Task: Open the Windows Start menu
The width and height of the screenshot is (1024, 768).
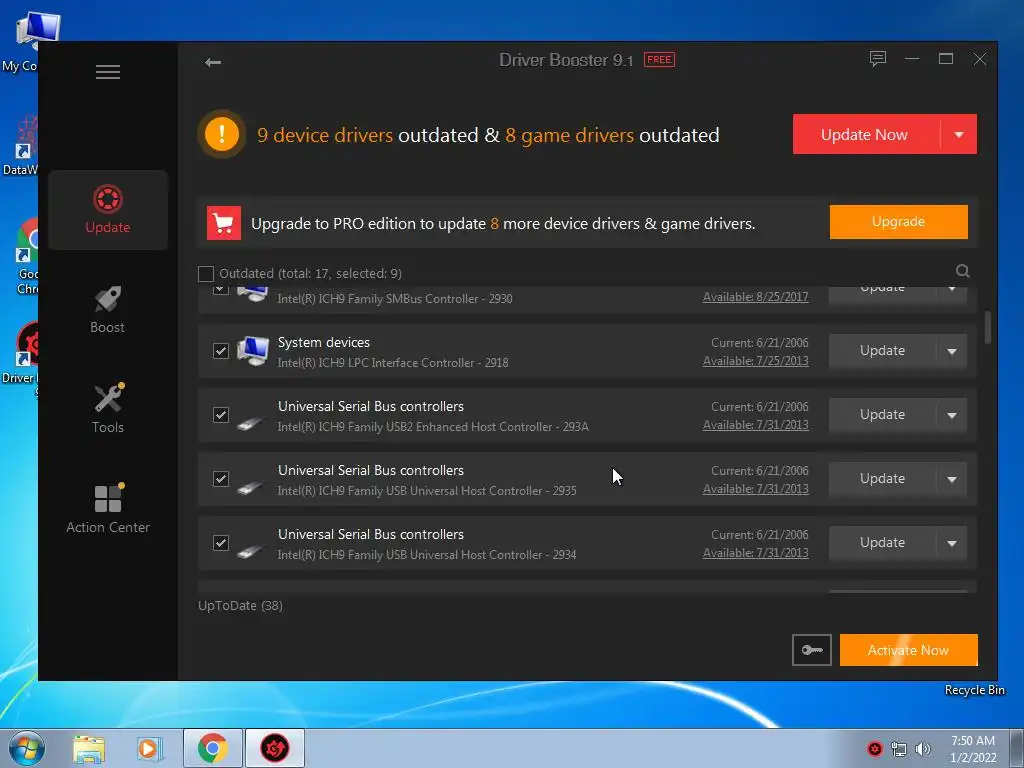Action: (x=26, y=748)
